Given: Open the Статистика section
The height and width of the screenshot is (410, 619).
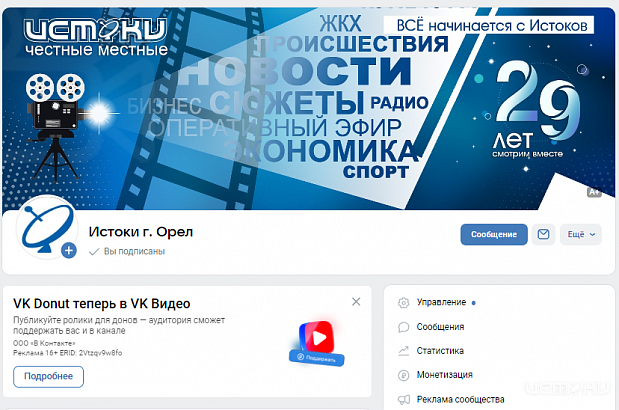Looking at the screenshot, I should [x=440, y=351].
